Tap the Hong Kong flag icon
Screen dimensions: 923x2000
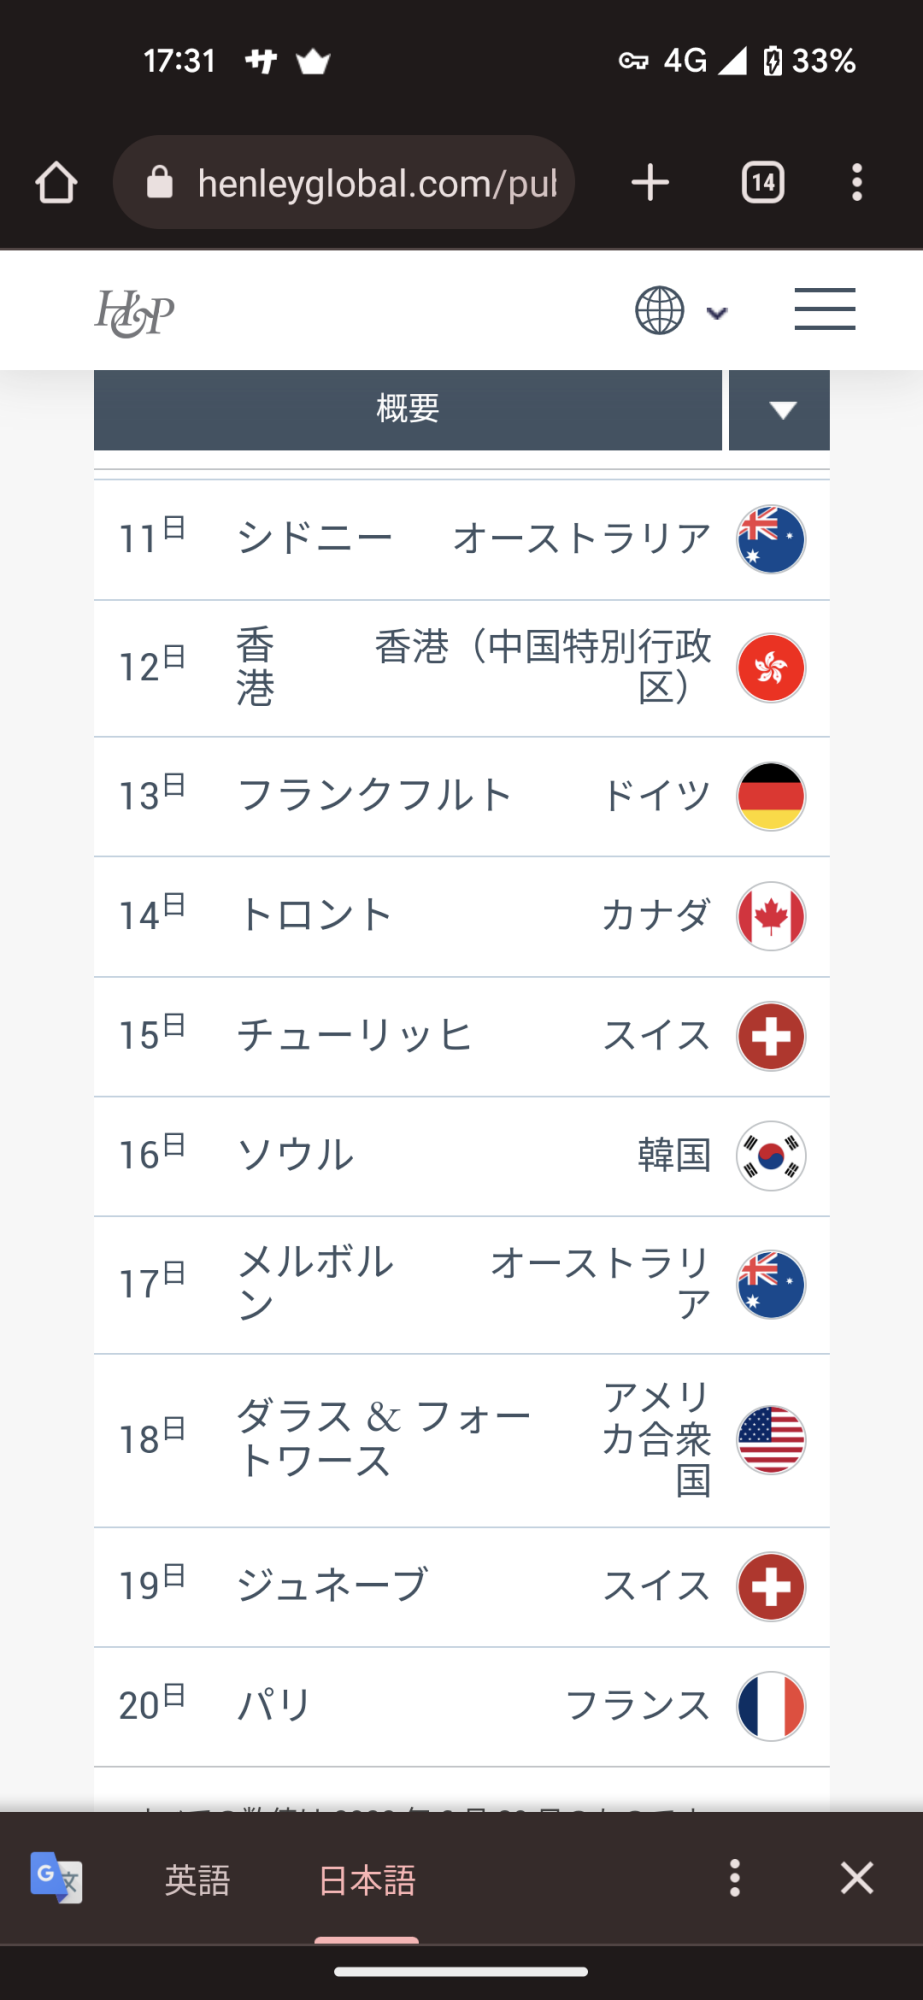(x=771, y=668)
